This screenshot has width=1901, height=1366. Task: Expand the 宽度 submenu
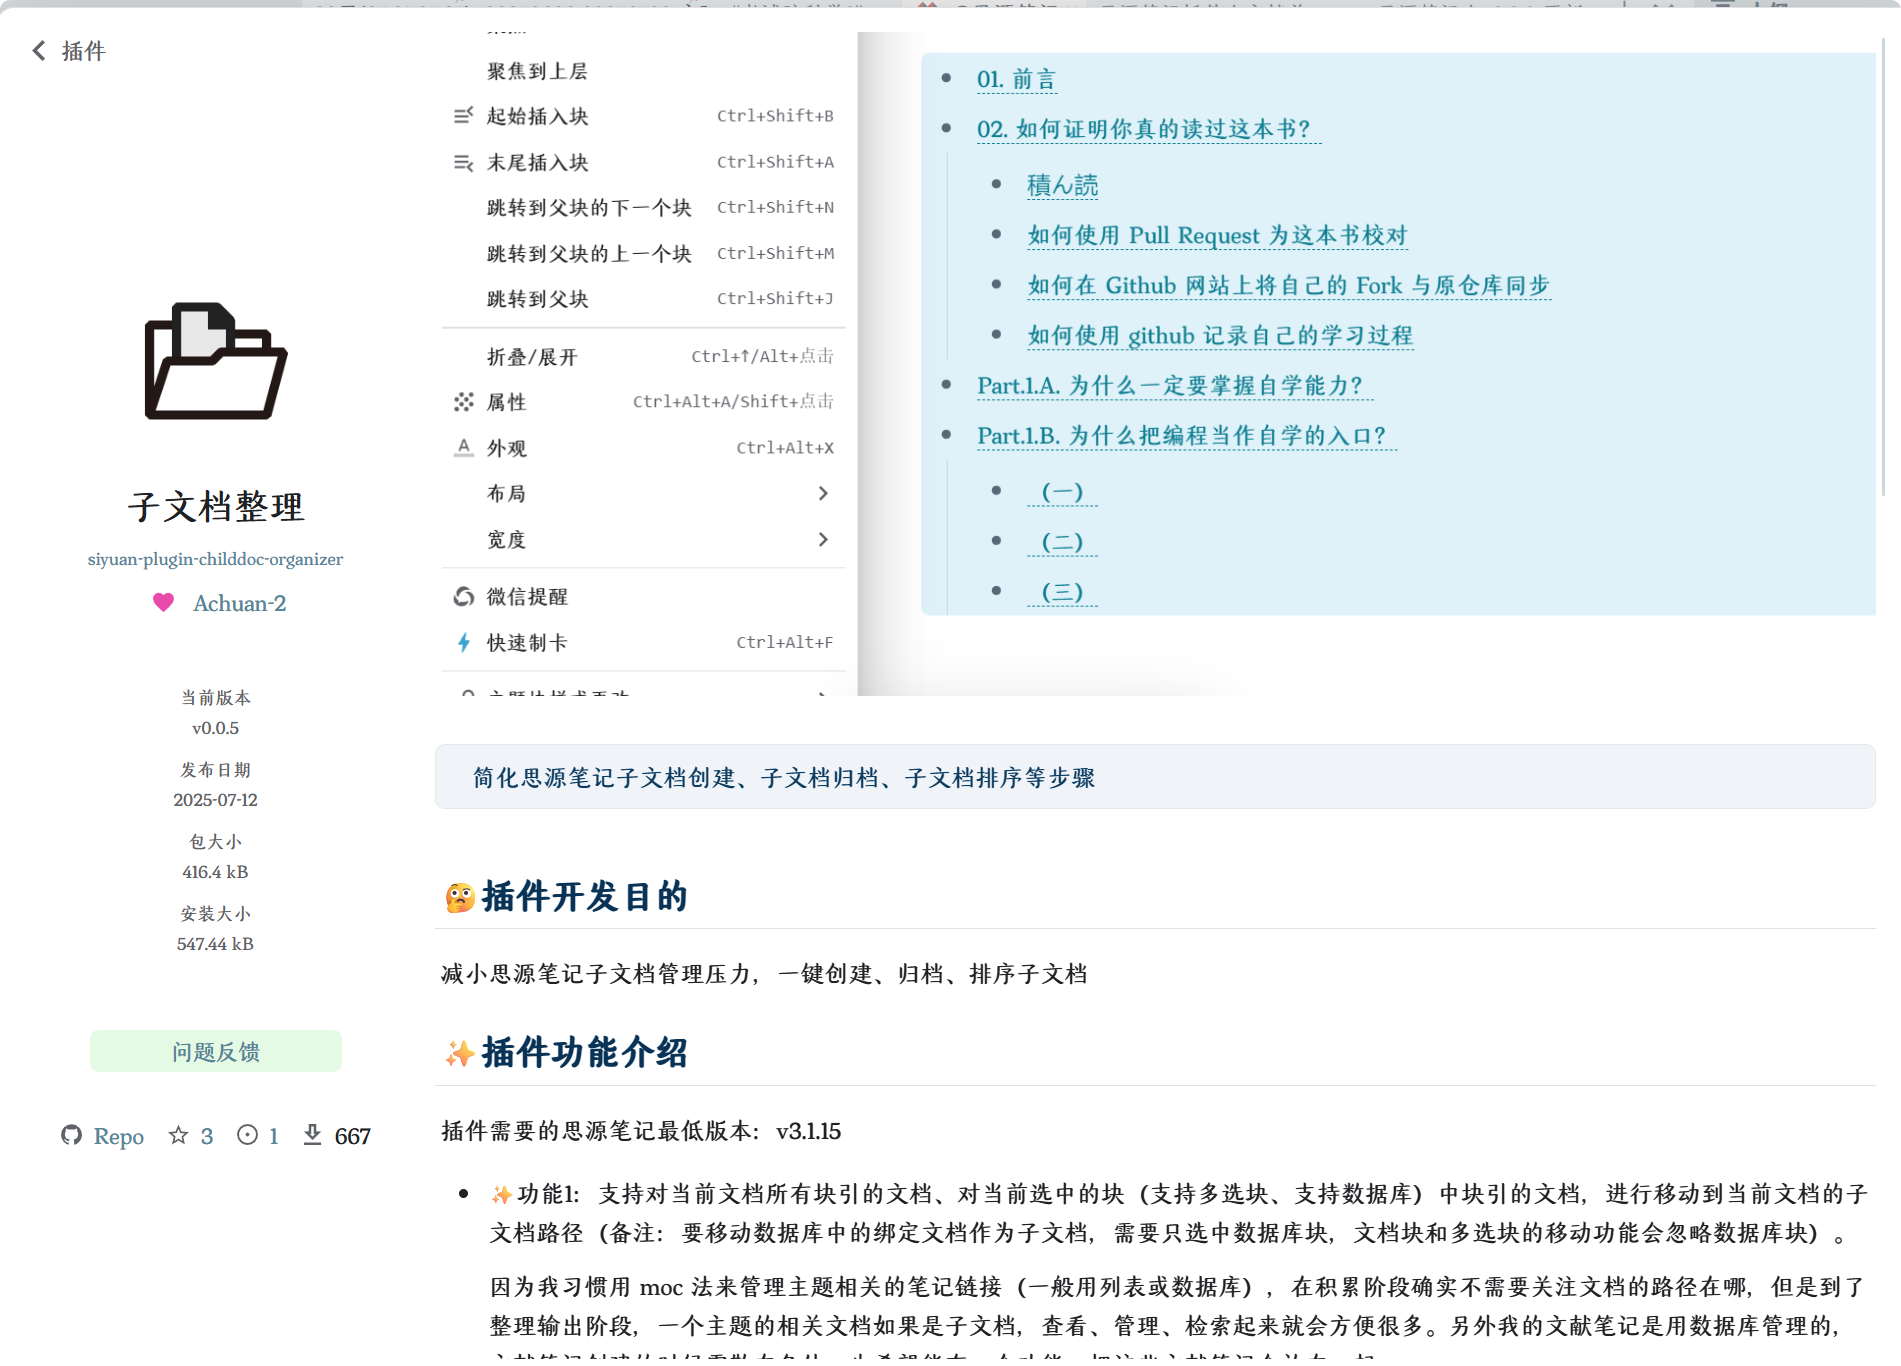pos(505,539)
